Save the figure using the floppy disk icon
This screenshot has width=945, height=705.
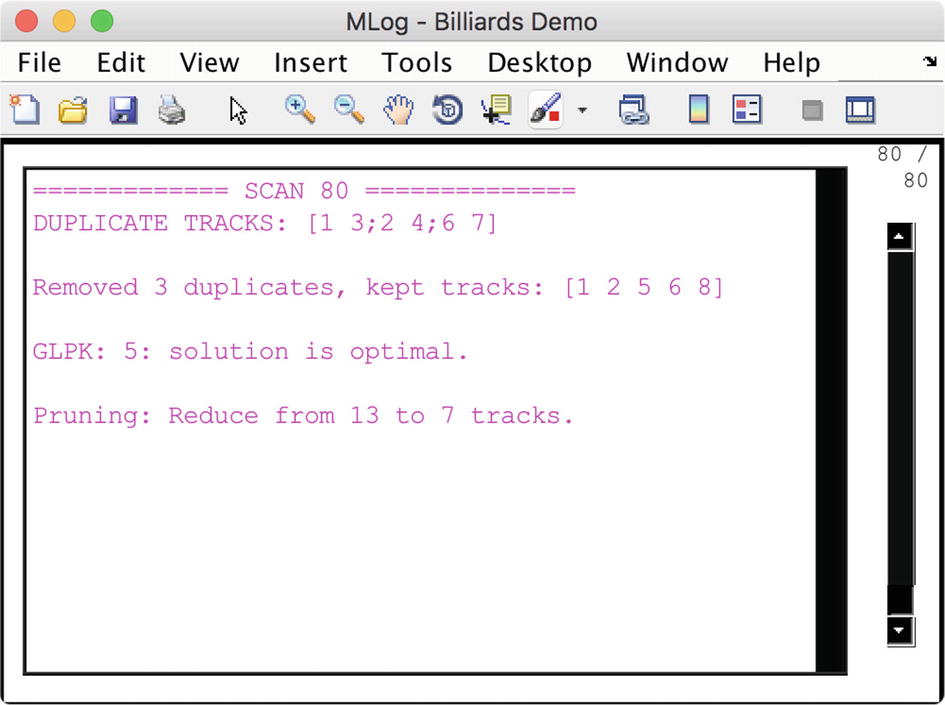click(123, 110)
